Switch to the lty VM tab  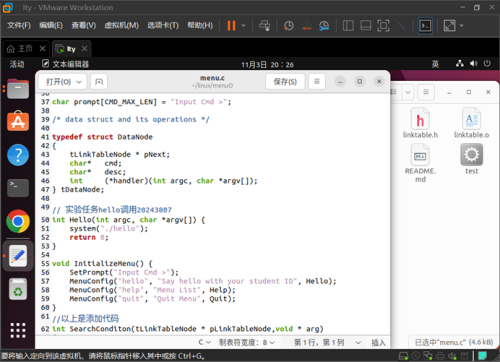pos(67,49)
